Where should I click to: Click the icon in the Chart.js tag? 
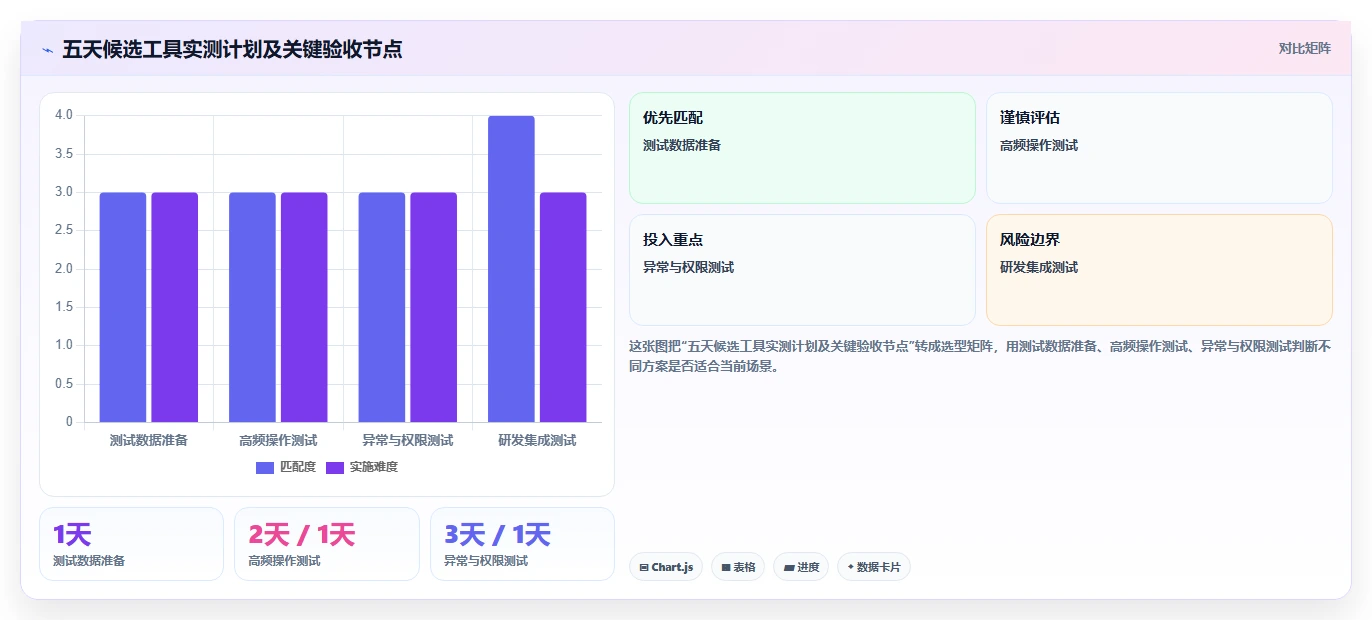pos(644,568)
